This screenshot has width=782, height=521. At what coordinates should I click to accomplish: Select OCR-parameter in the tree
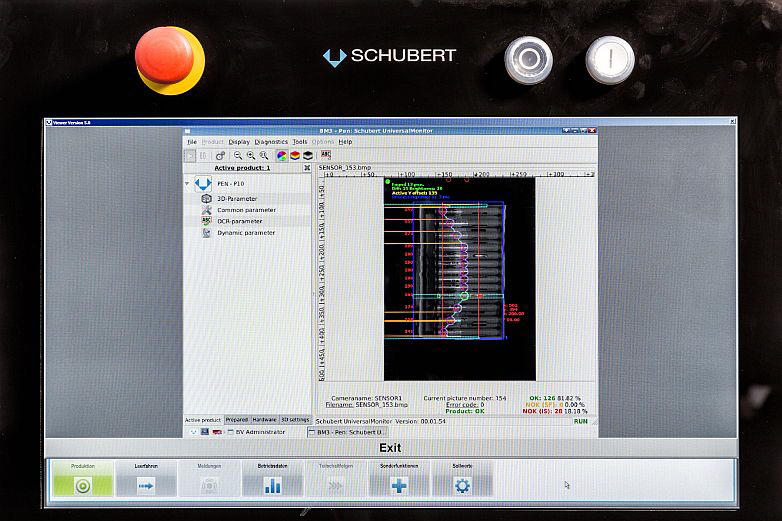tap(239, 221)
